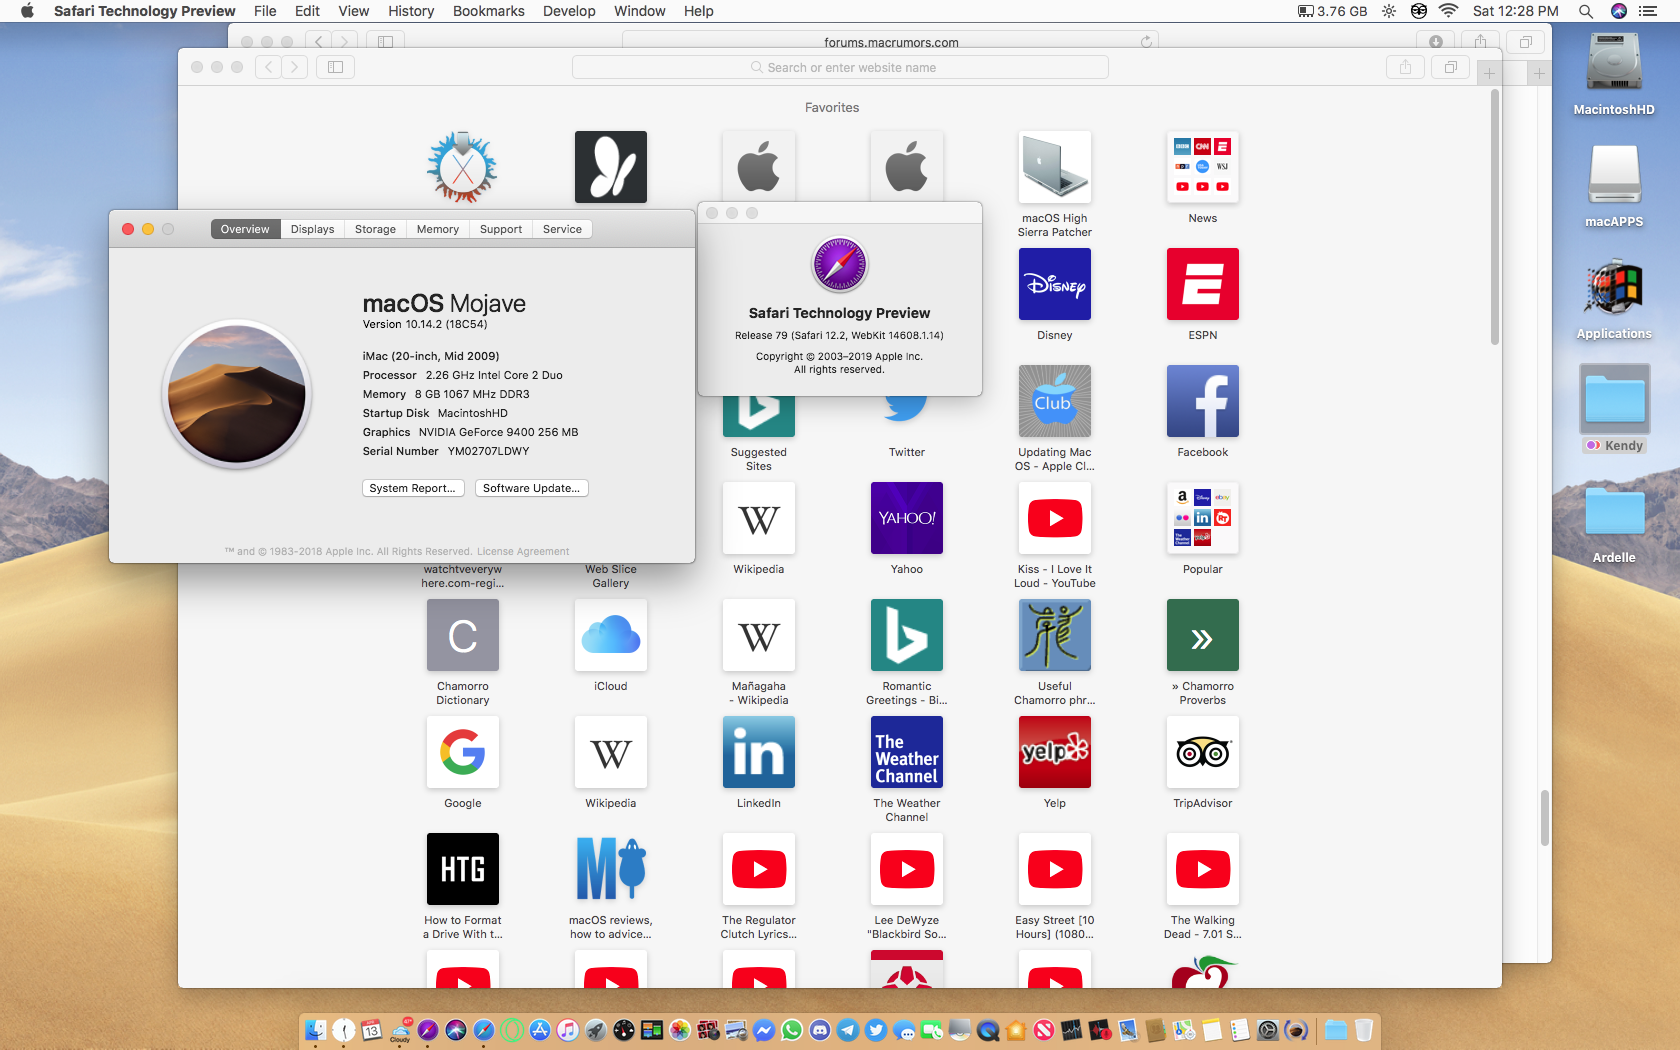1680x1050 pixels.
Task: Show the sidebar in the front Safari window
Action: point(336,67)
